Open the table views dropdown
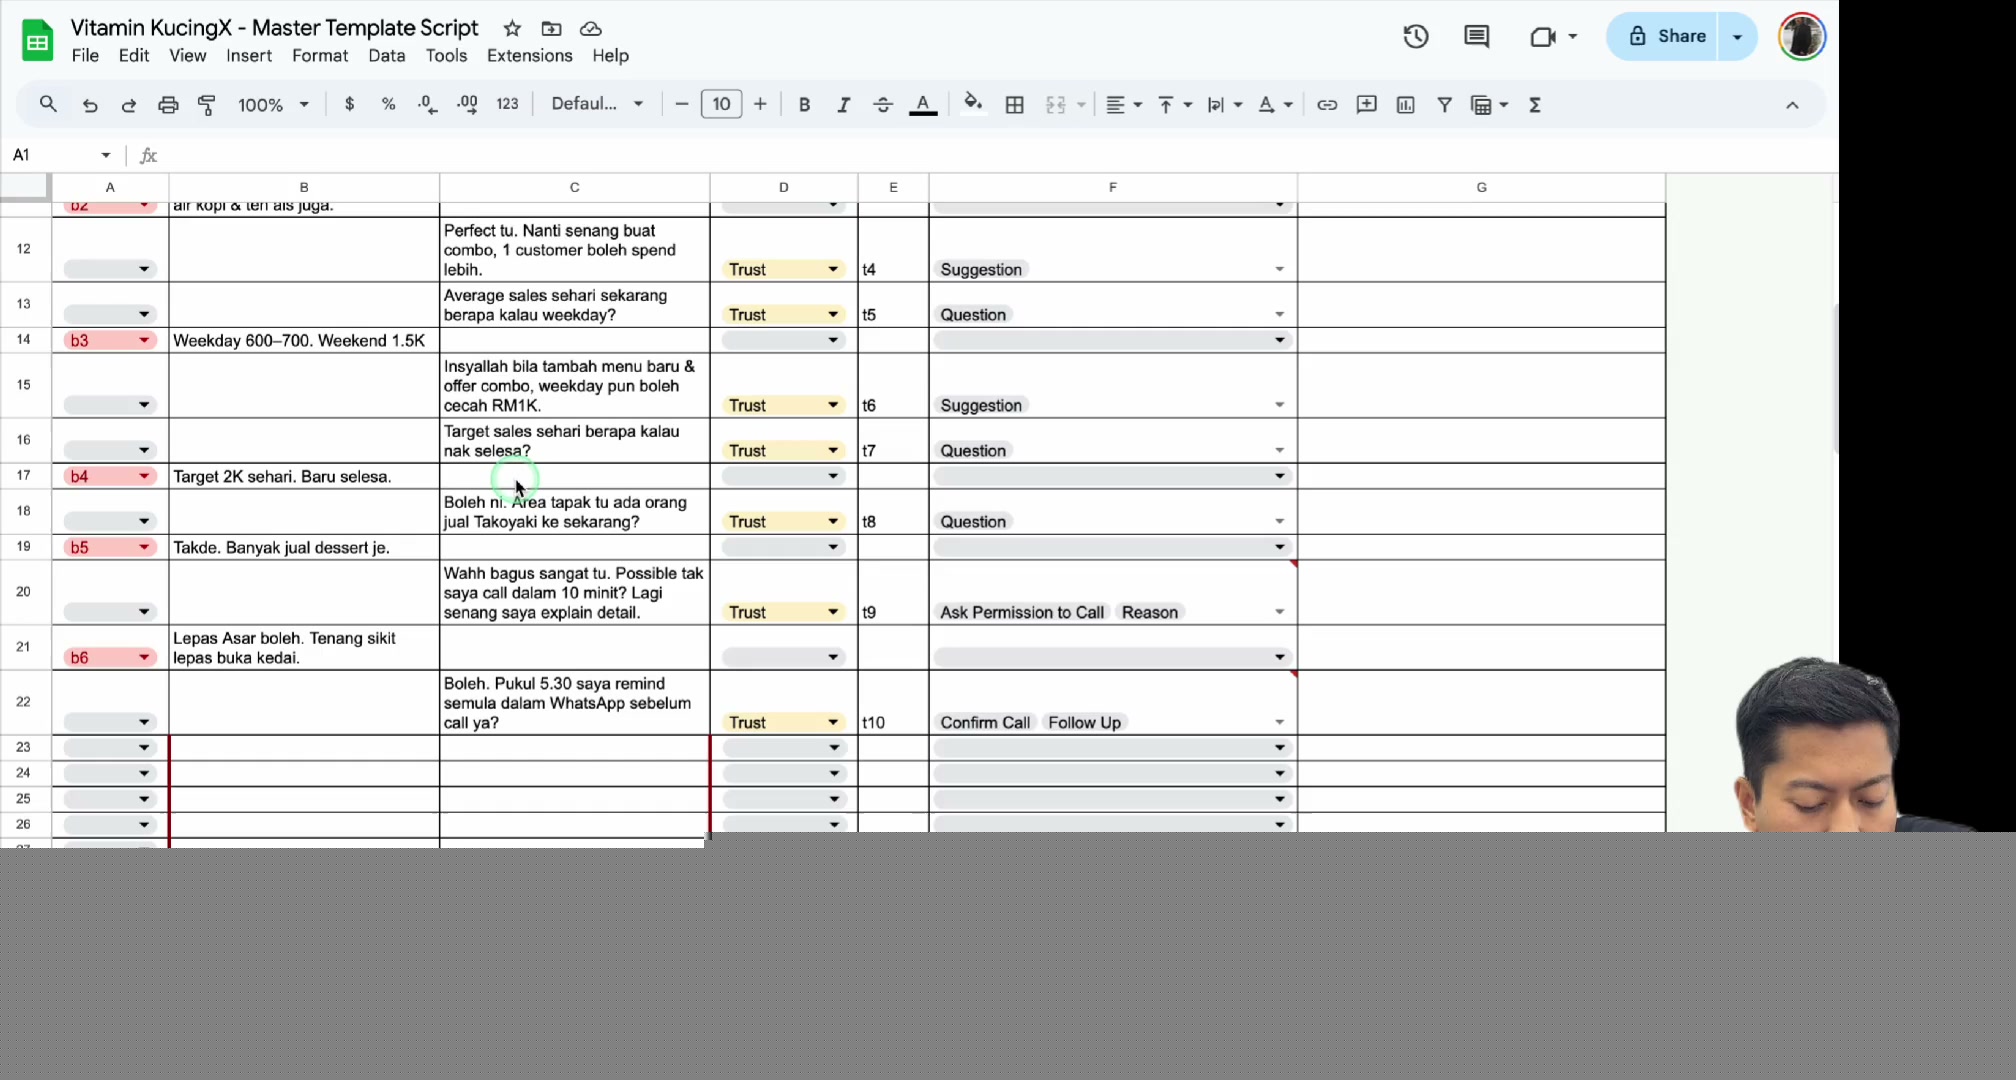 (1489, 104)
